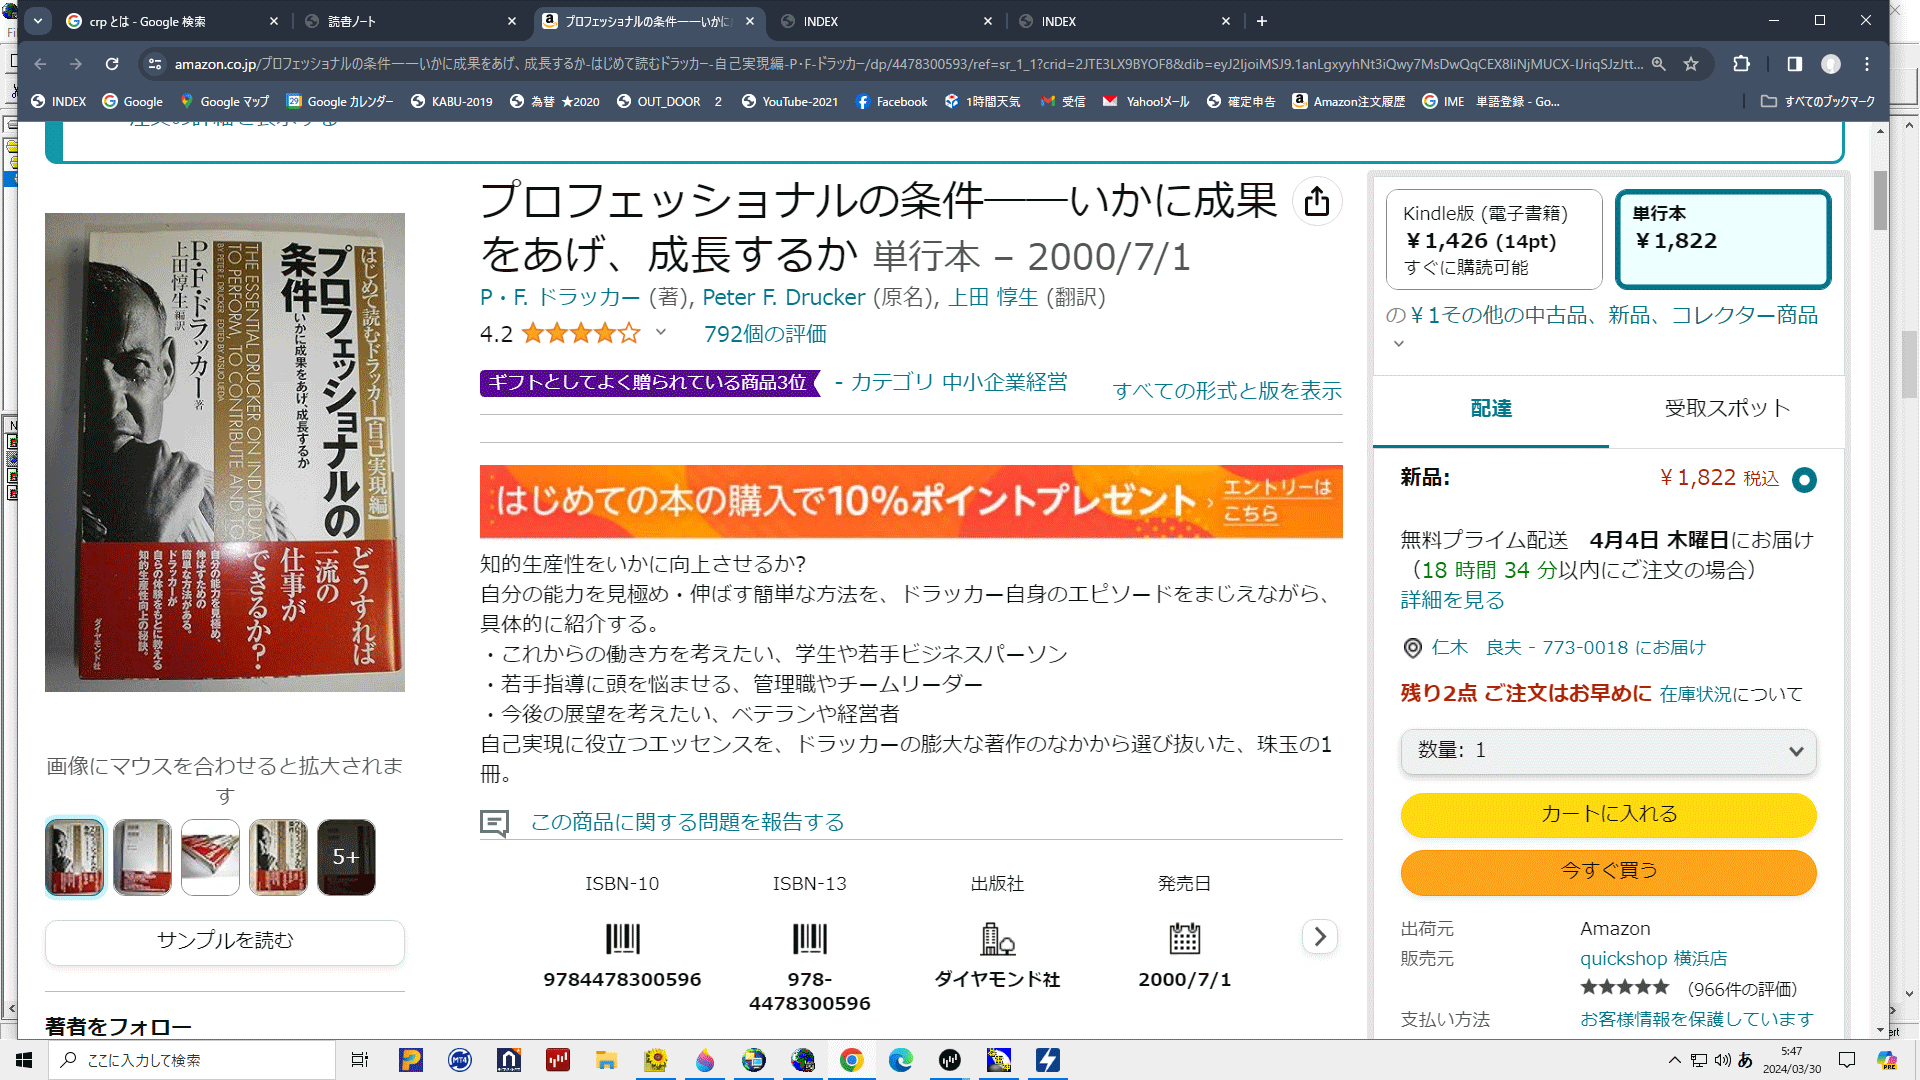Switch to the 'crp とは - Google 検索' tab
Screen dimensions: 1920x1080
pyautogui.click(x=172, y=21)
